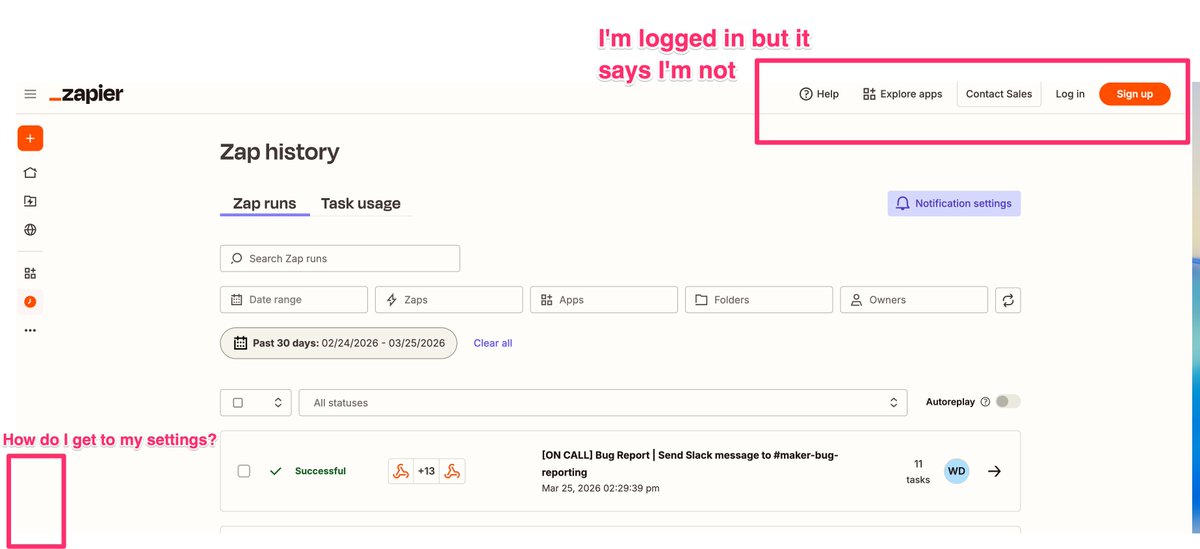Tick the select-all checkbox
The height and width of the screenshot is (549, 1200).
238,403
